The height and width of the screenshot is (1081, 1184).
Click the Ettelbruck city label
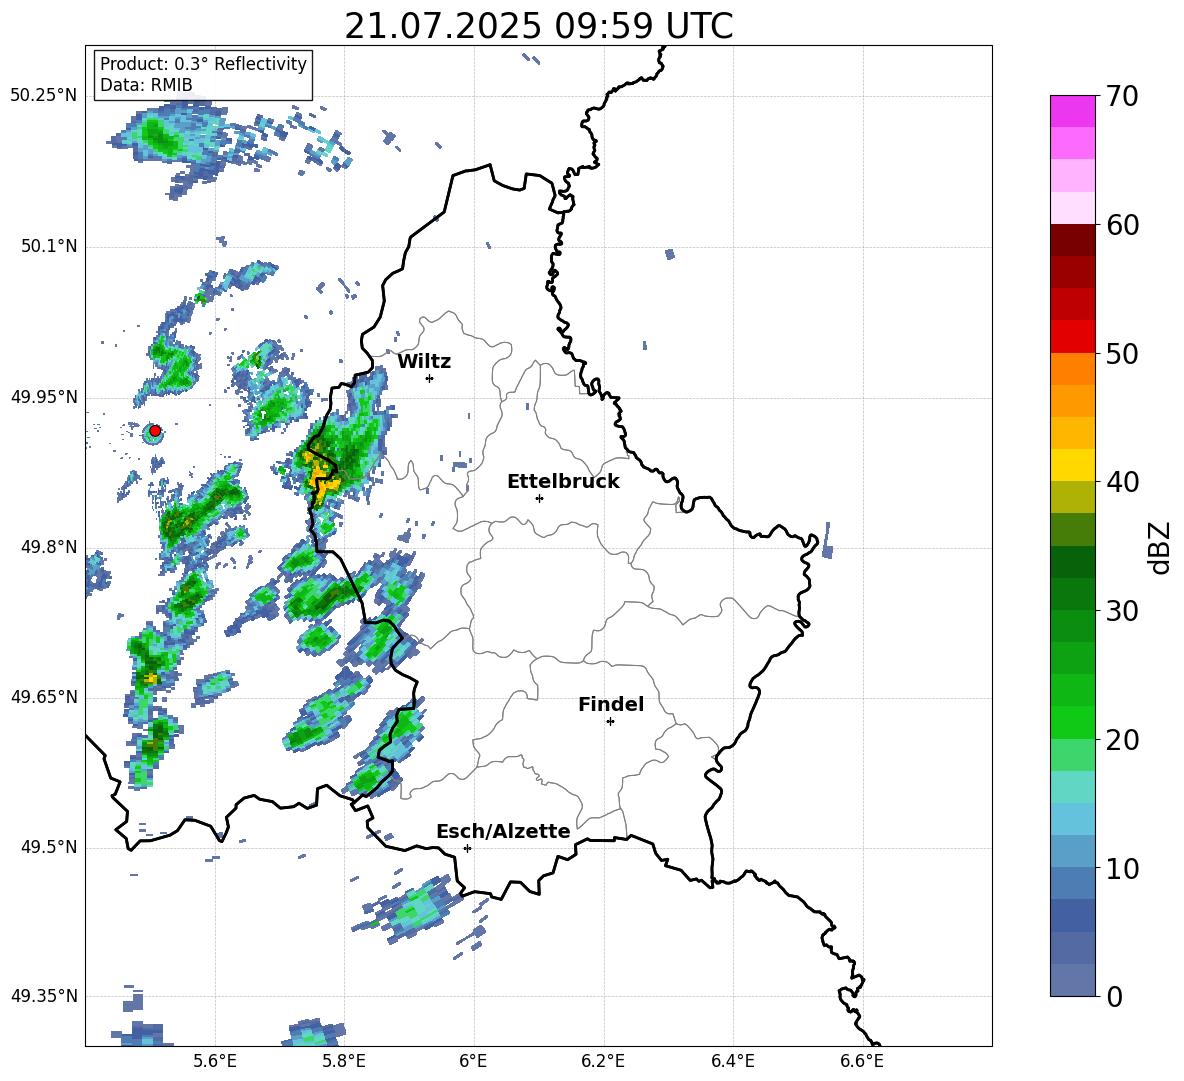(563, 482)
